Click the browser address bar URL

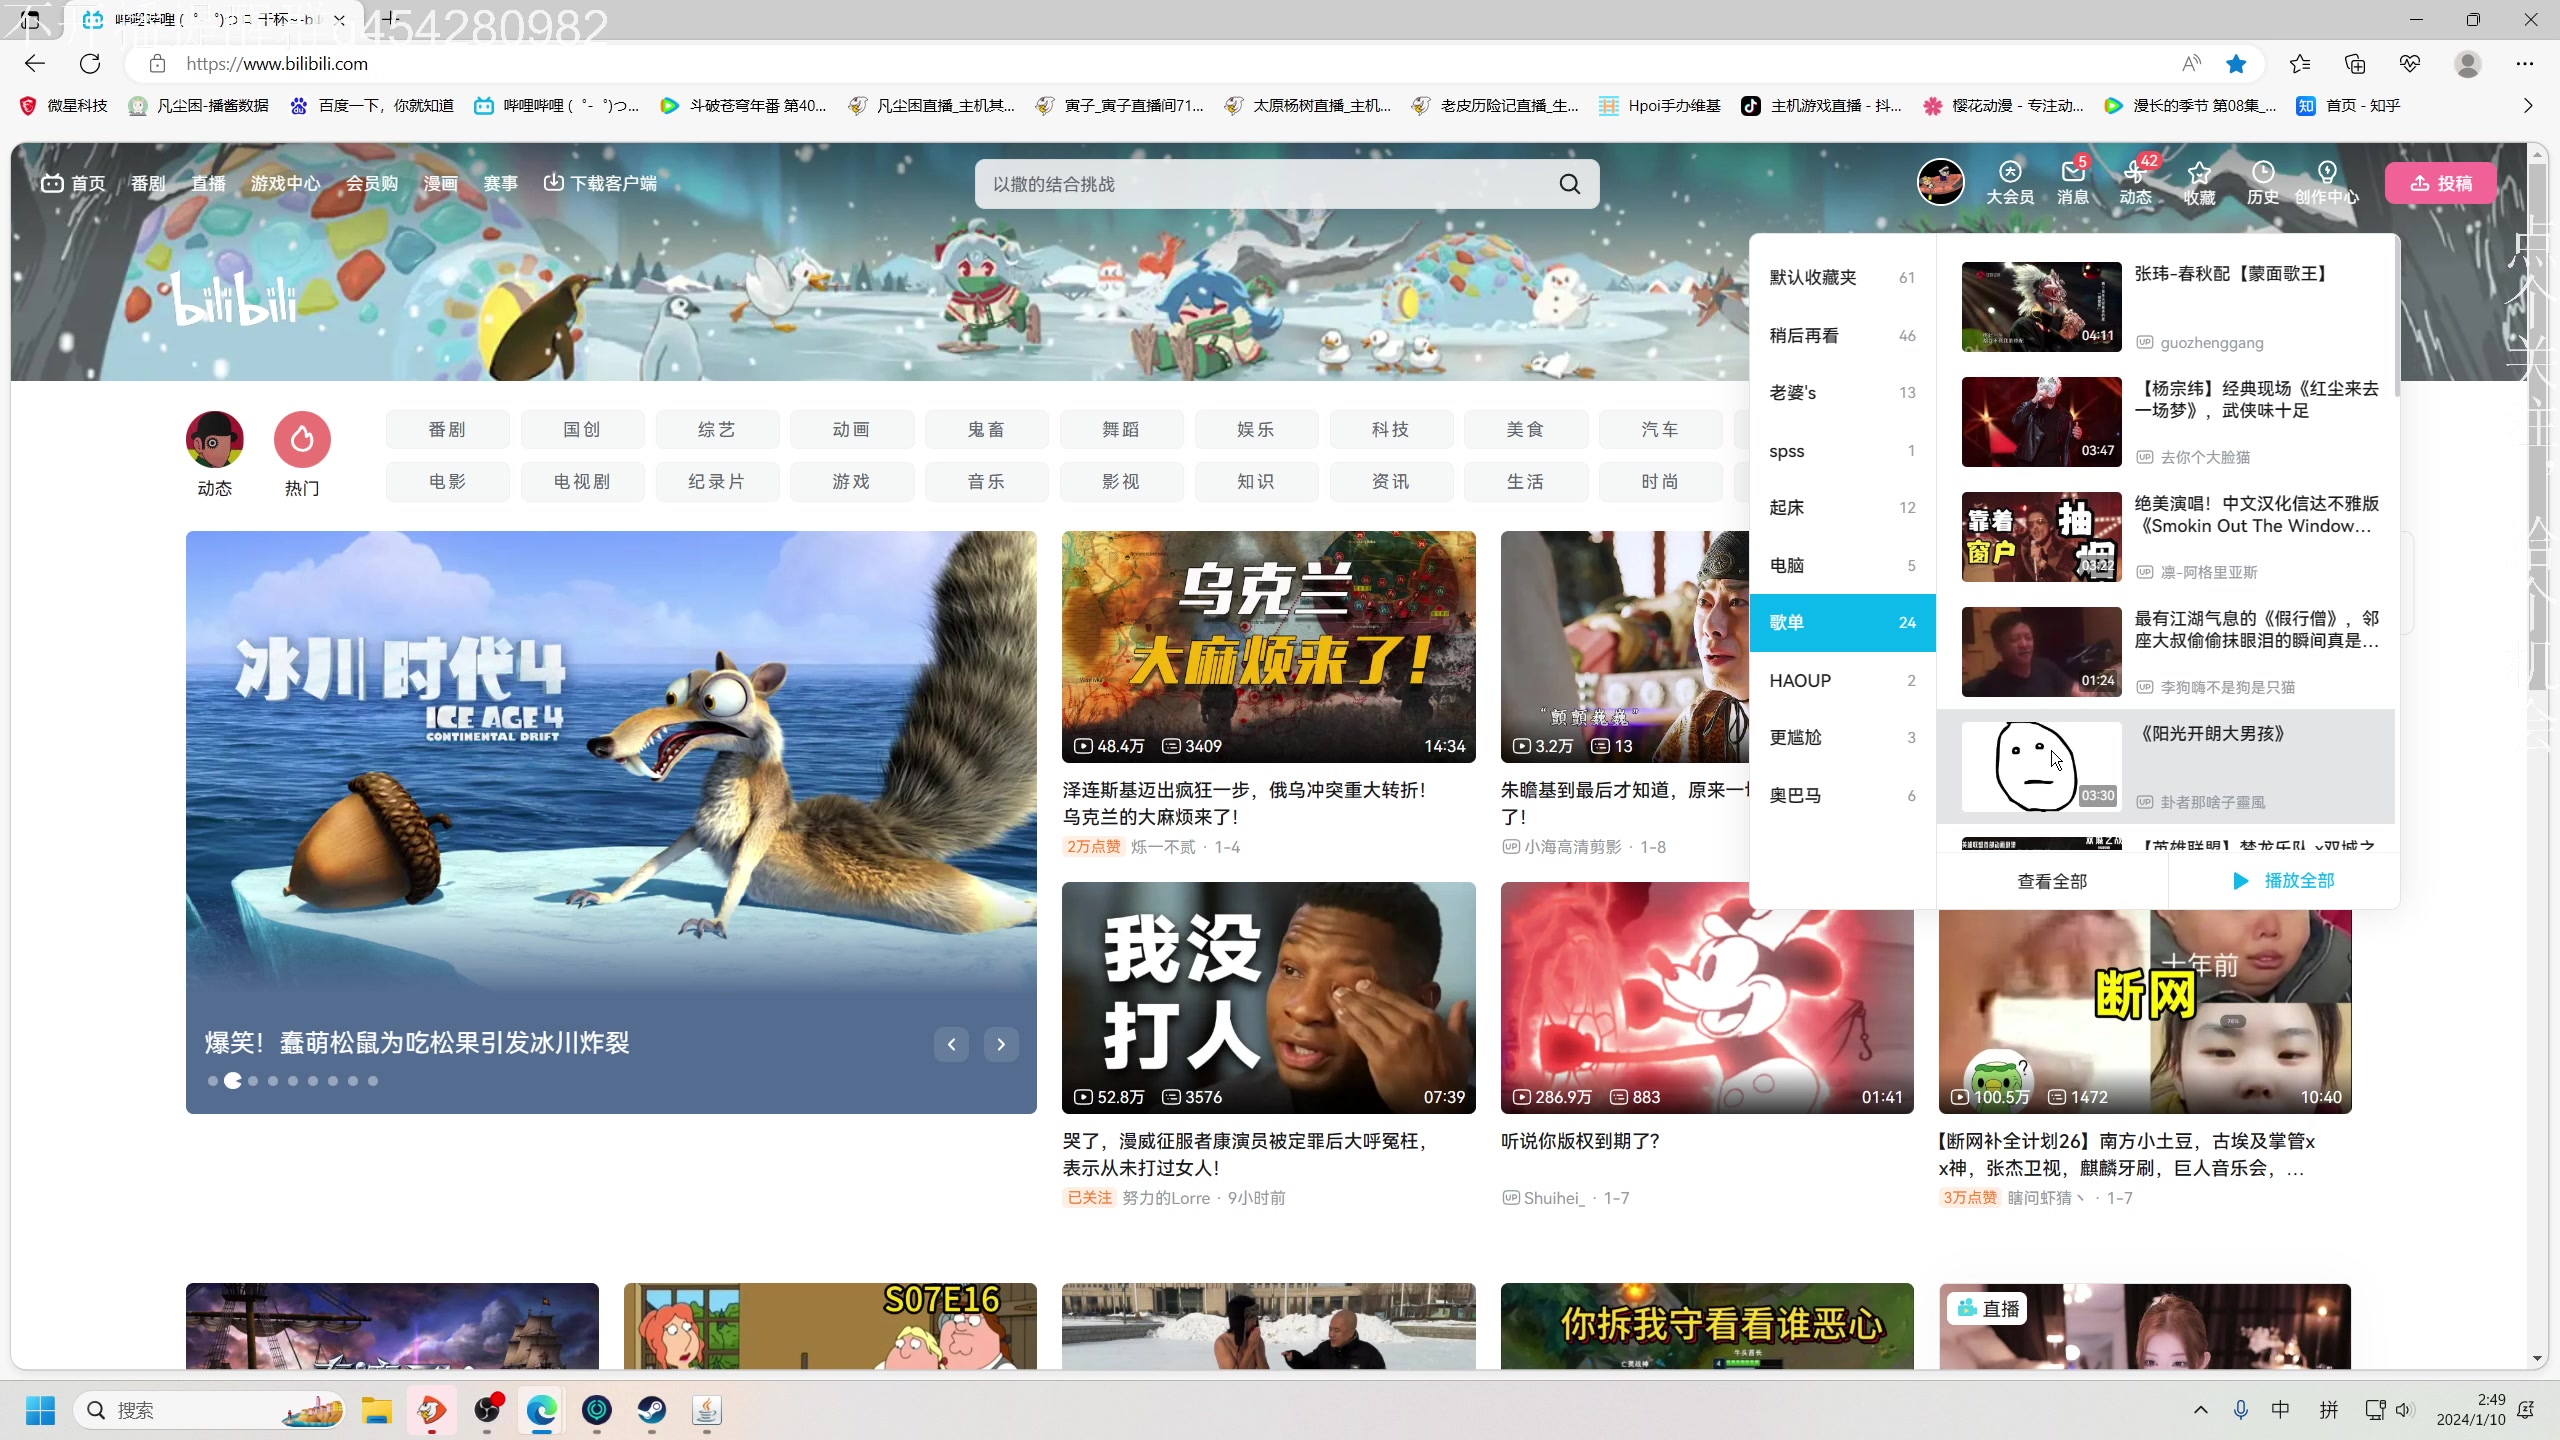[x=277, y=64]
